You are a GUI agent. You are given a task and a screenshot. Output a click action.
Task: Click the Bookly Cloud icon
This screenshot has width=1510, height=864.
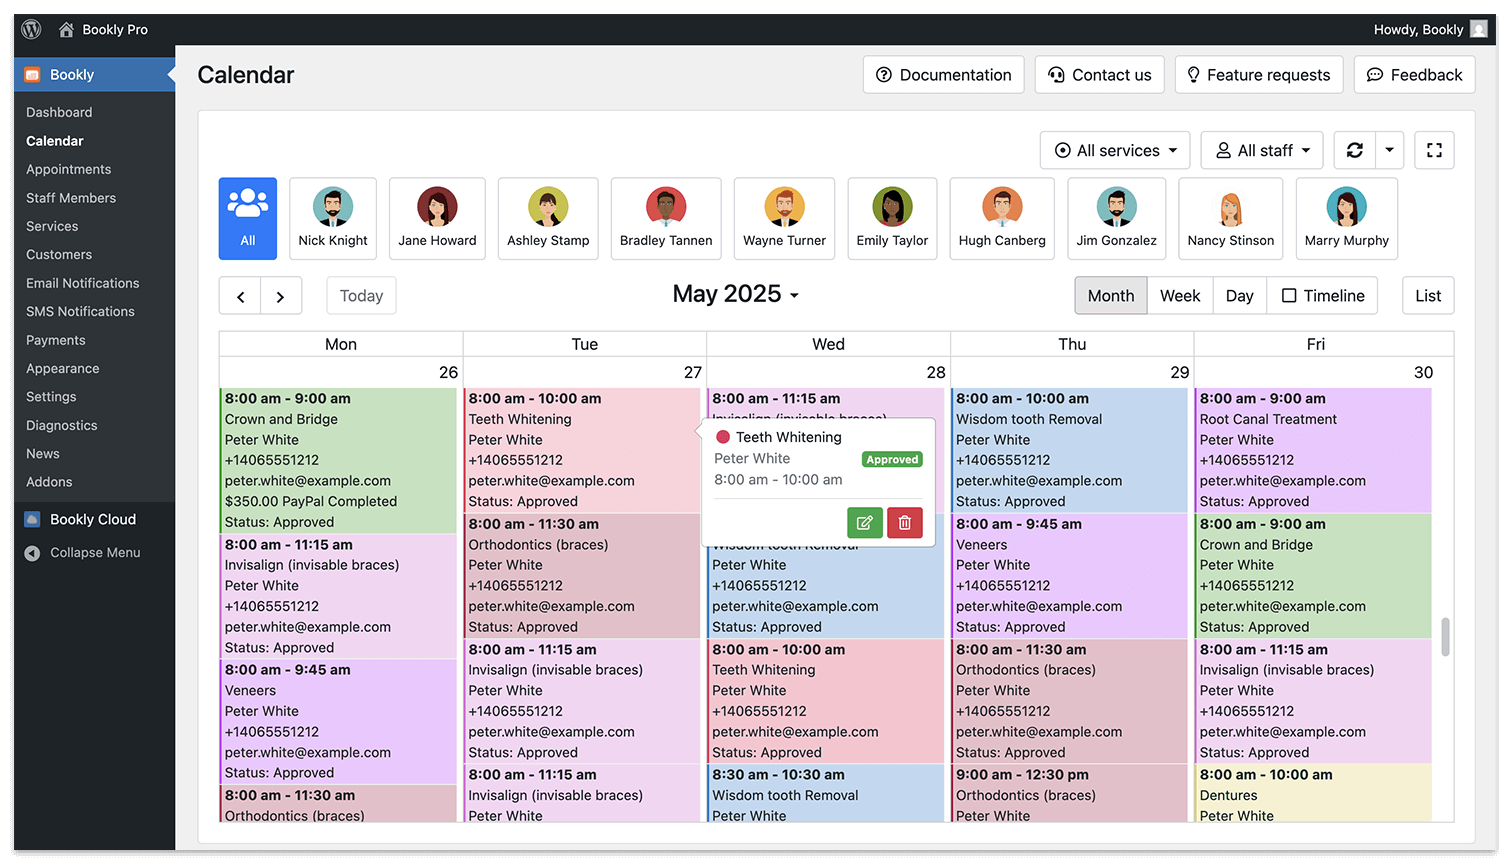(32, 519)
